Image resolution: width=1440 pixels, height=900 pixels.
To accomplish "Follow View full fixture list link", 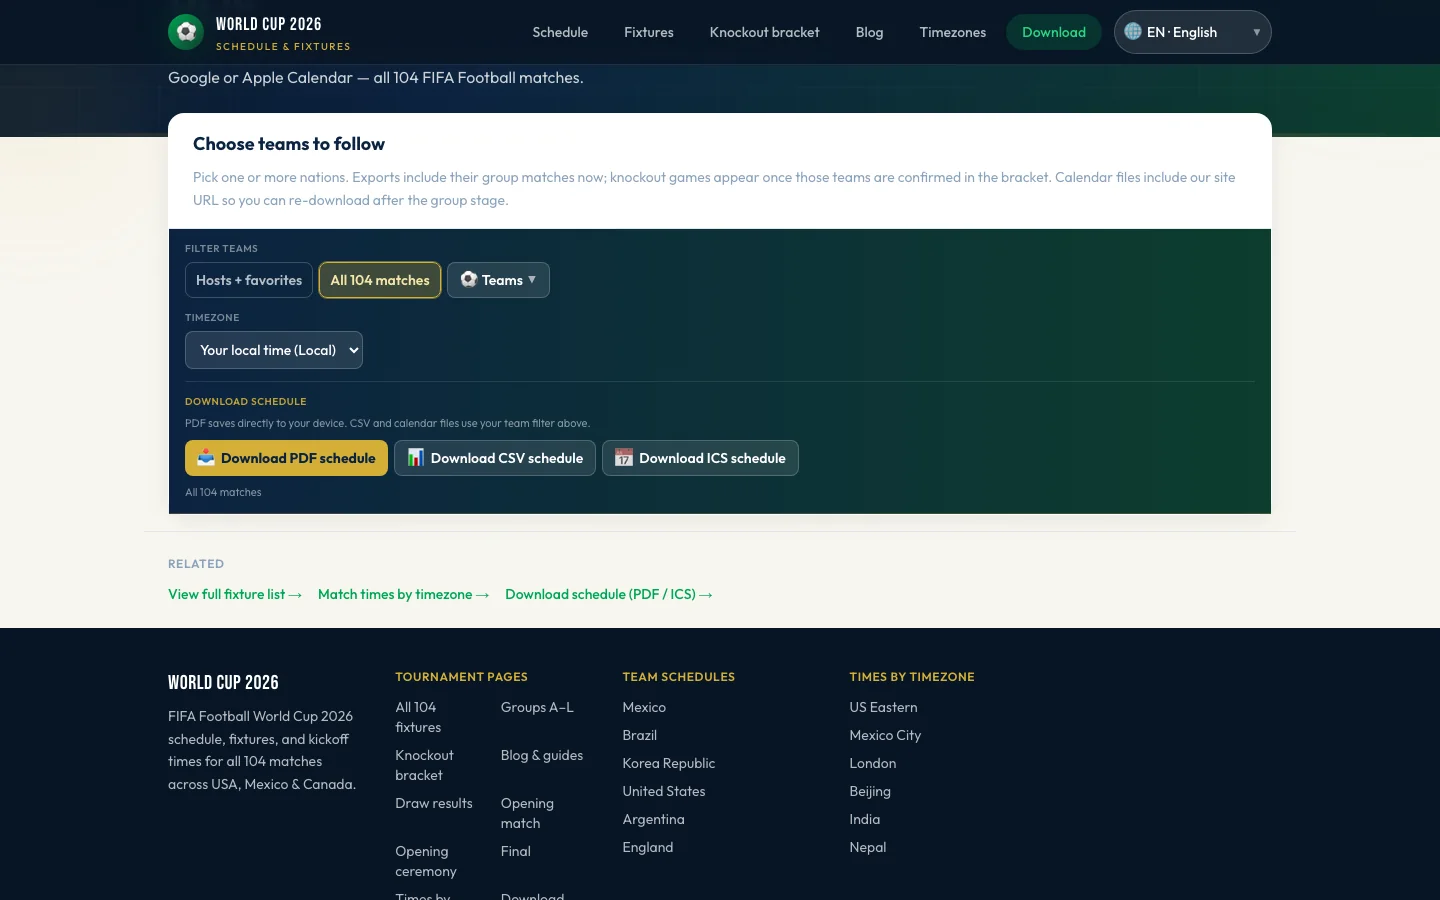I will coord(235,594).
